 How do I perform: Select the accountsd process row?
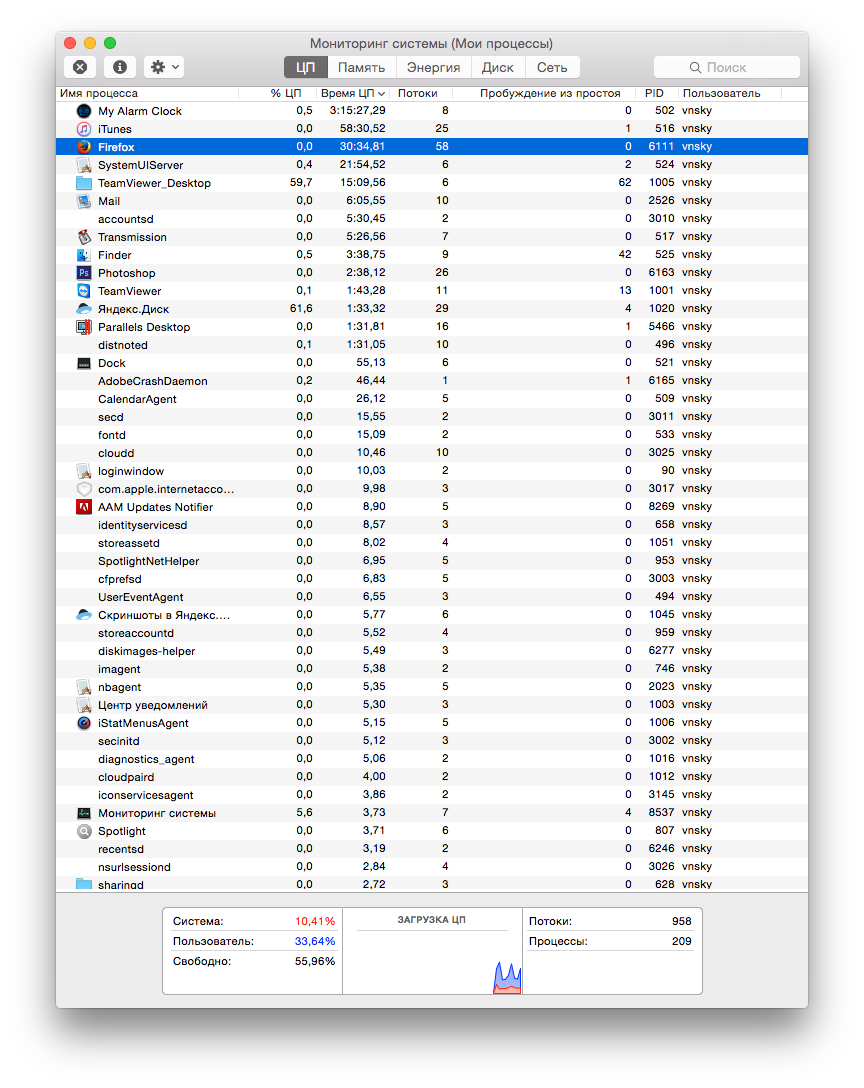coord(432,219)
